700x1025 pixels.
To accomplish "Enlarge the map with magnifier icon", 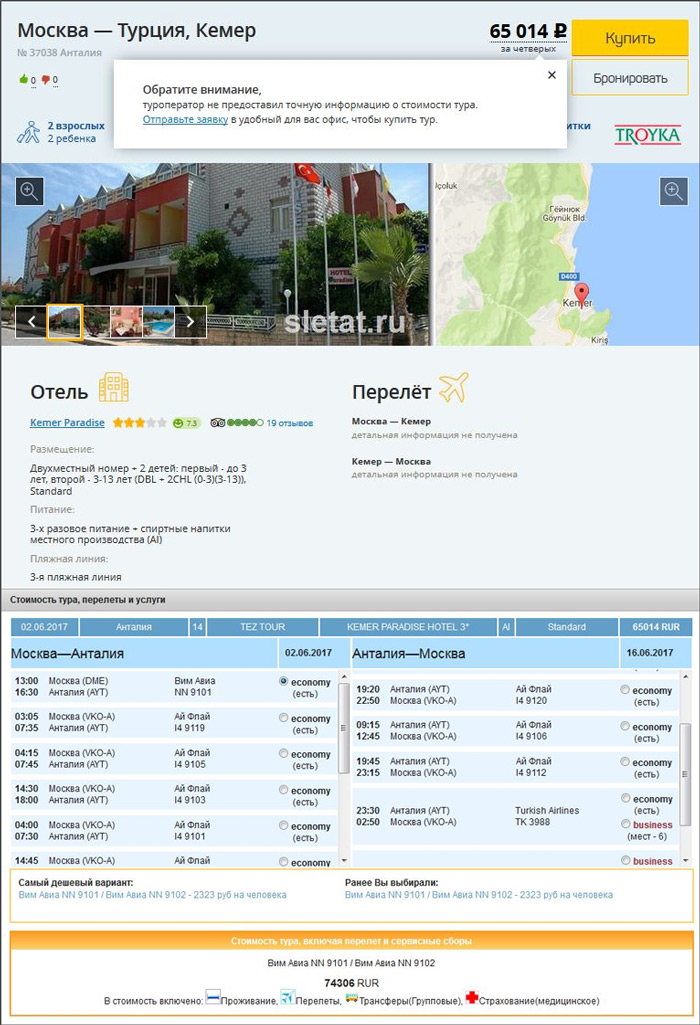I will coord(673,191).
